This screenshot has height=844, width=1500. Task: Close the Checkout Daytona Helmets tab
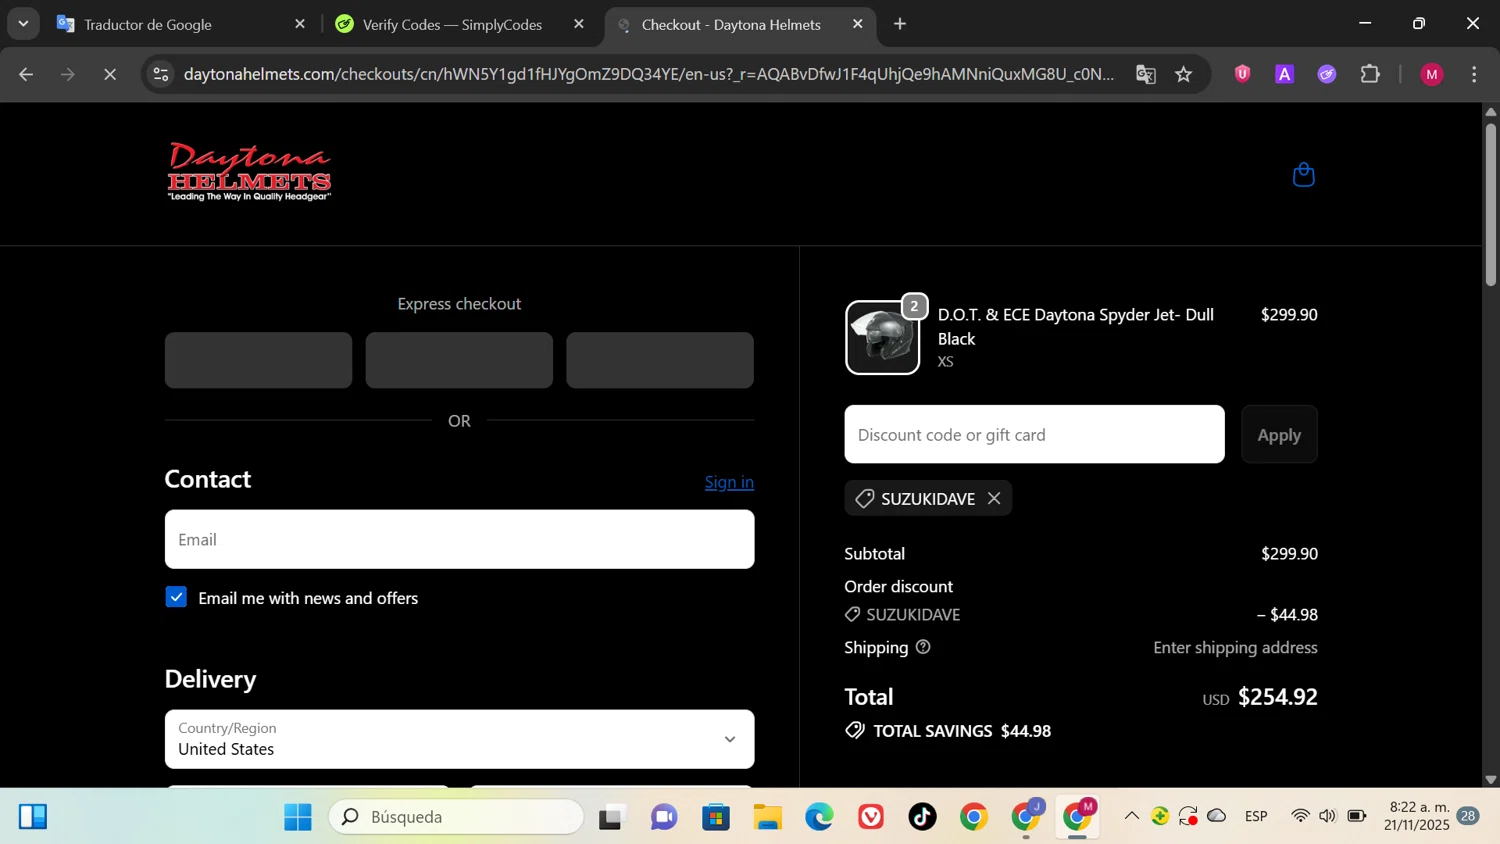857,24
